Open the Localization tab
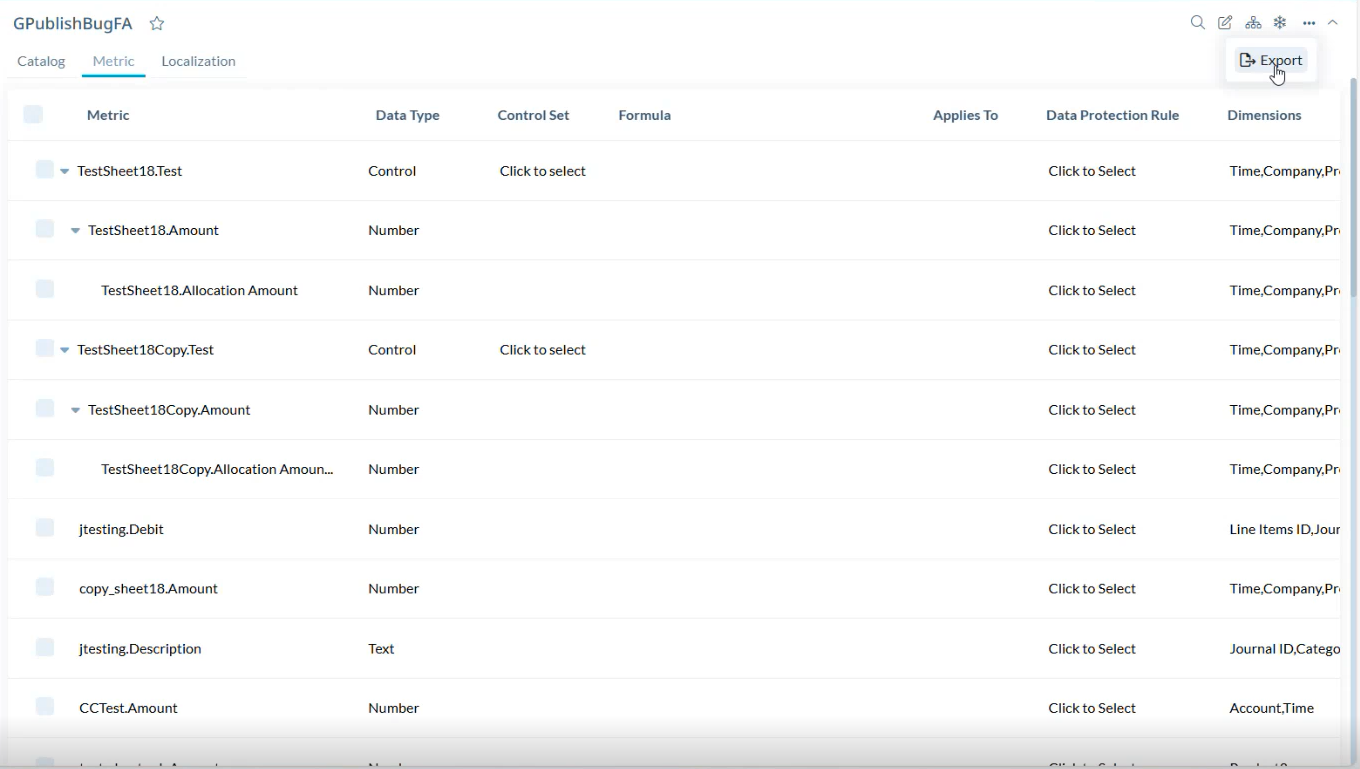The image size is (1360, 769). (198, 61)
